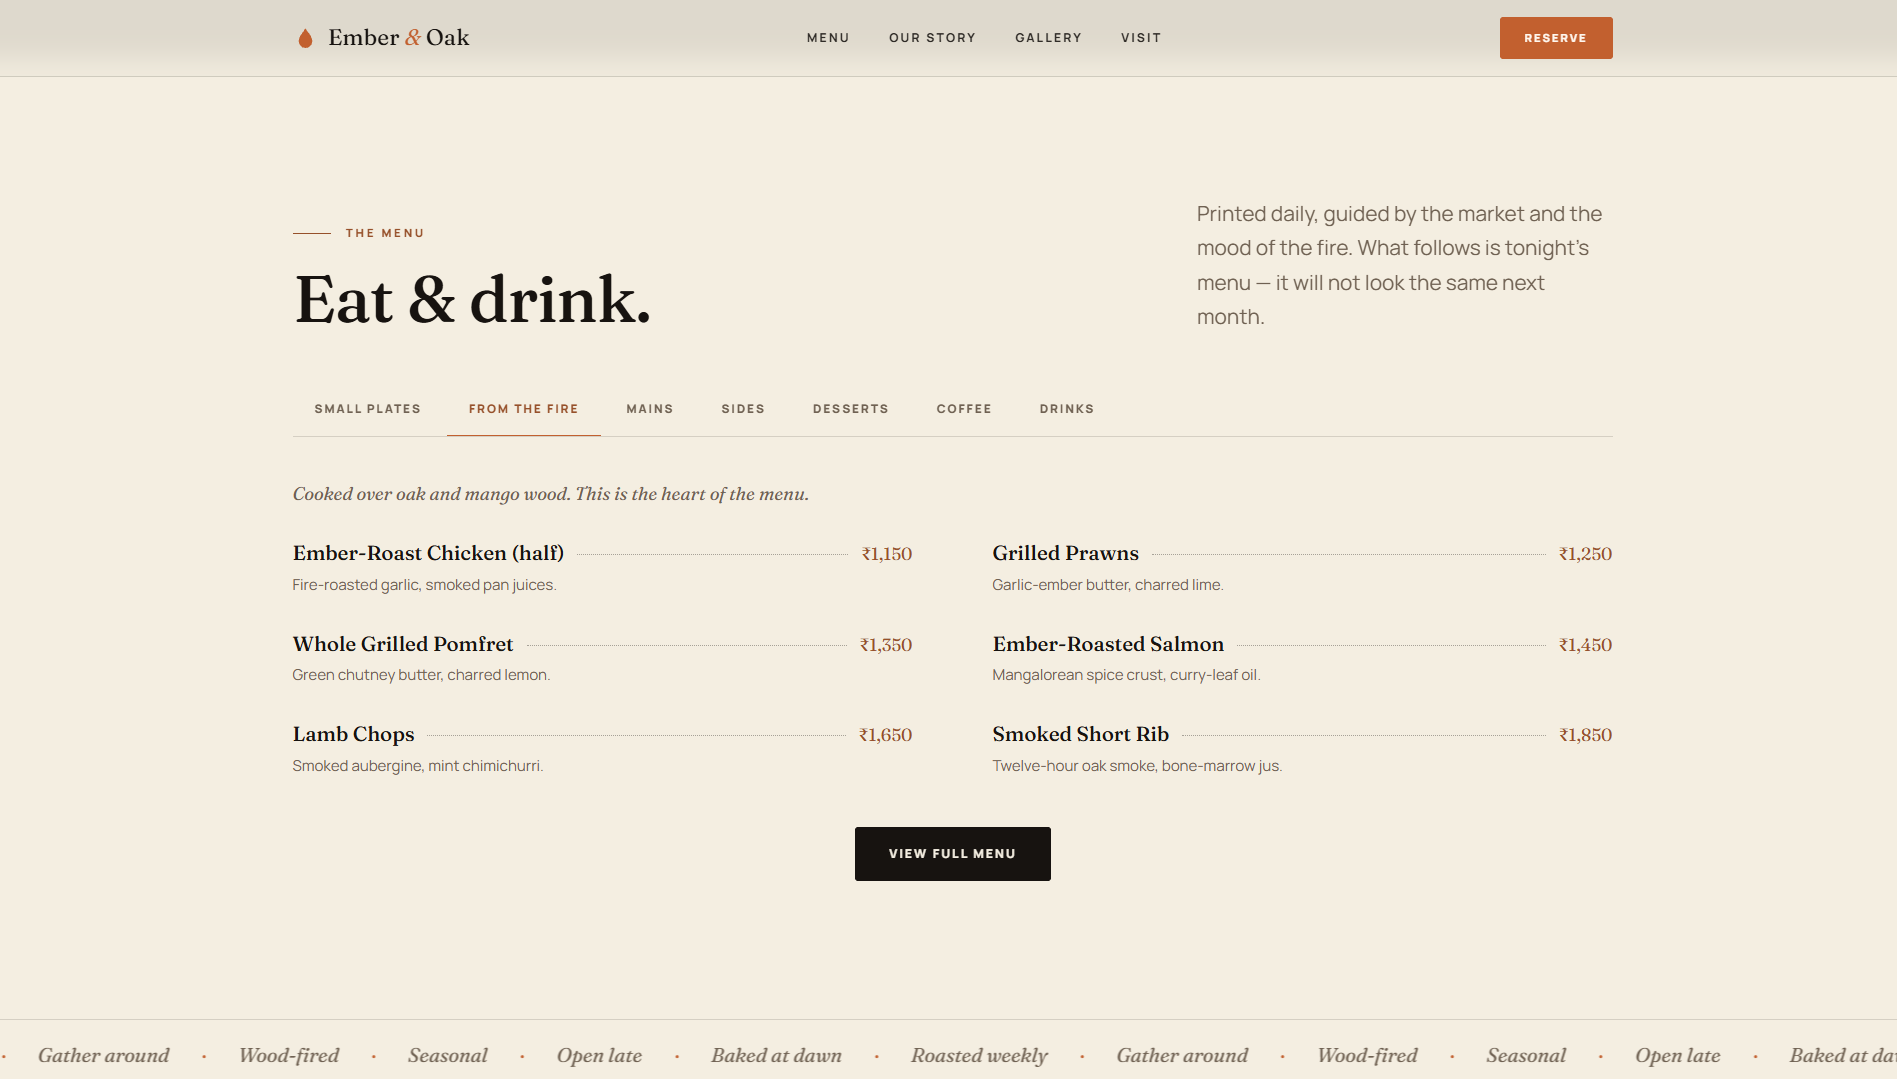The width and height of the screenshot is (1897, 1079).
Task: Click 'Mangalorean spice crust, curry-leaf oil' description
Action: pos(1126,675)
